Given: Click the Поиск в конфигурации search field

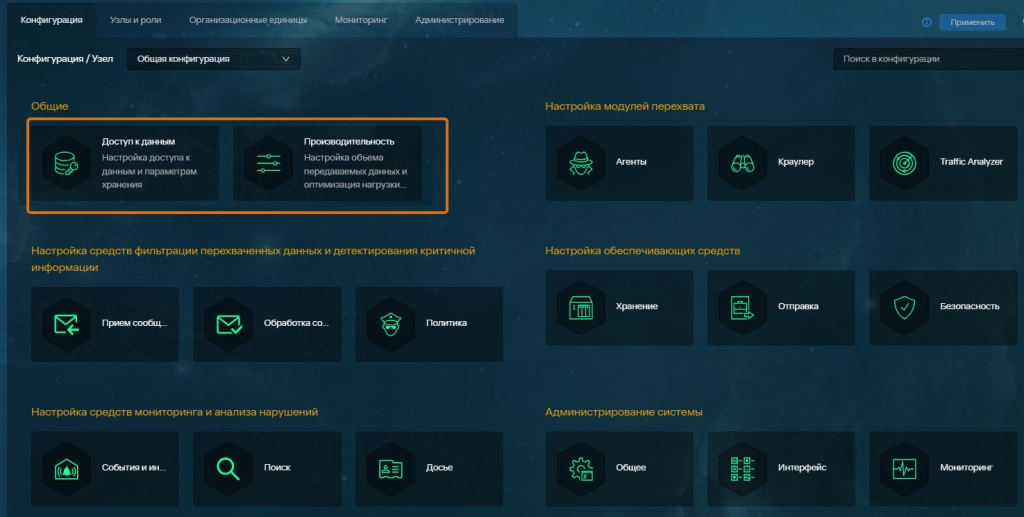Looking at the screenshot, I should (x=920, y=59).
